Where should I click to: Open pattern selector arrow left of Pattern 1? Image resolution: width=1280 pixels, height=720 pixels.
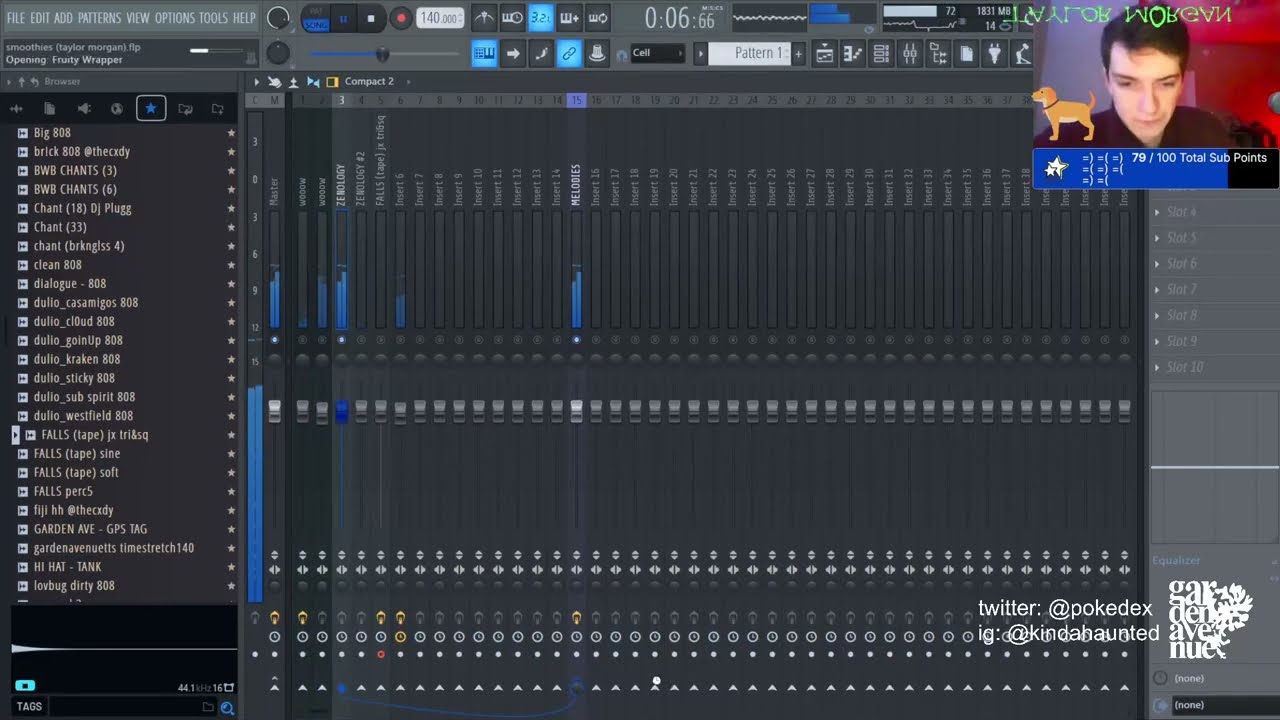pyautogui.click(x=700, y=54)
